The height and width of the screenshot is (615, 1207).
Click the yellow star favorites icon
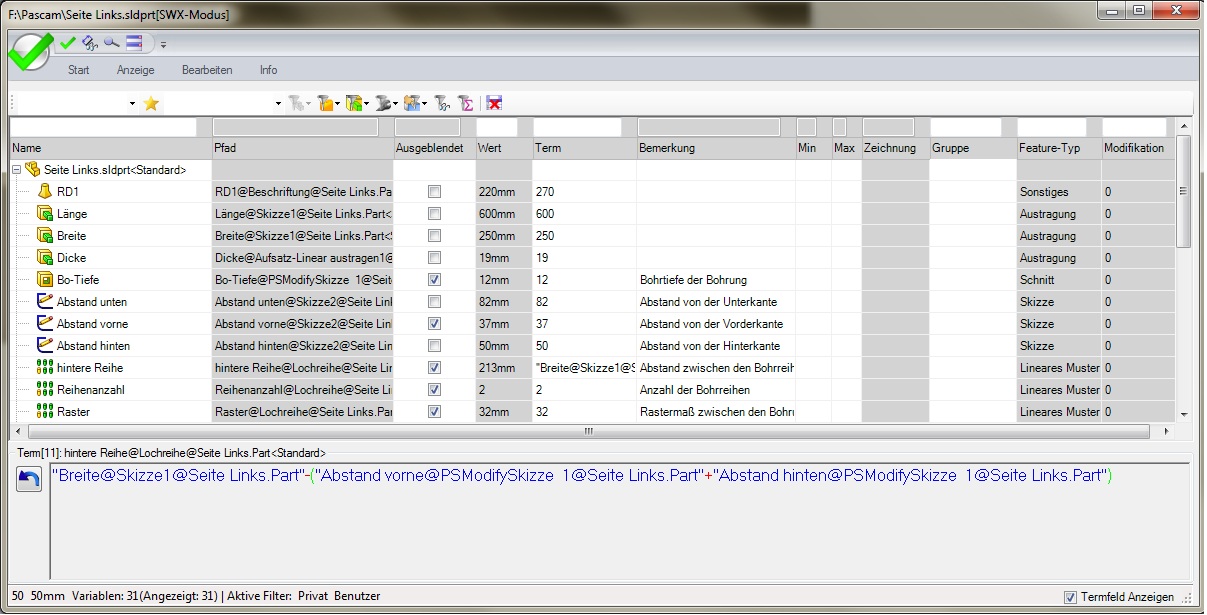click(151, 103)
